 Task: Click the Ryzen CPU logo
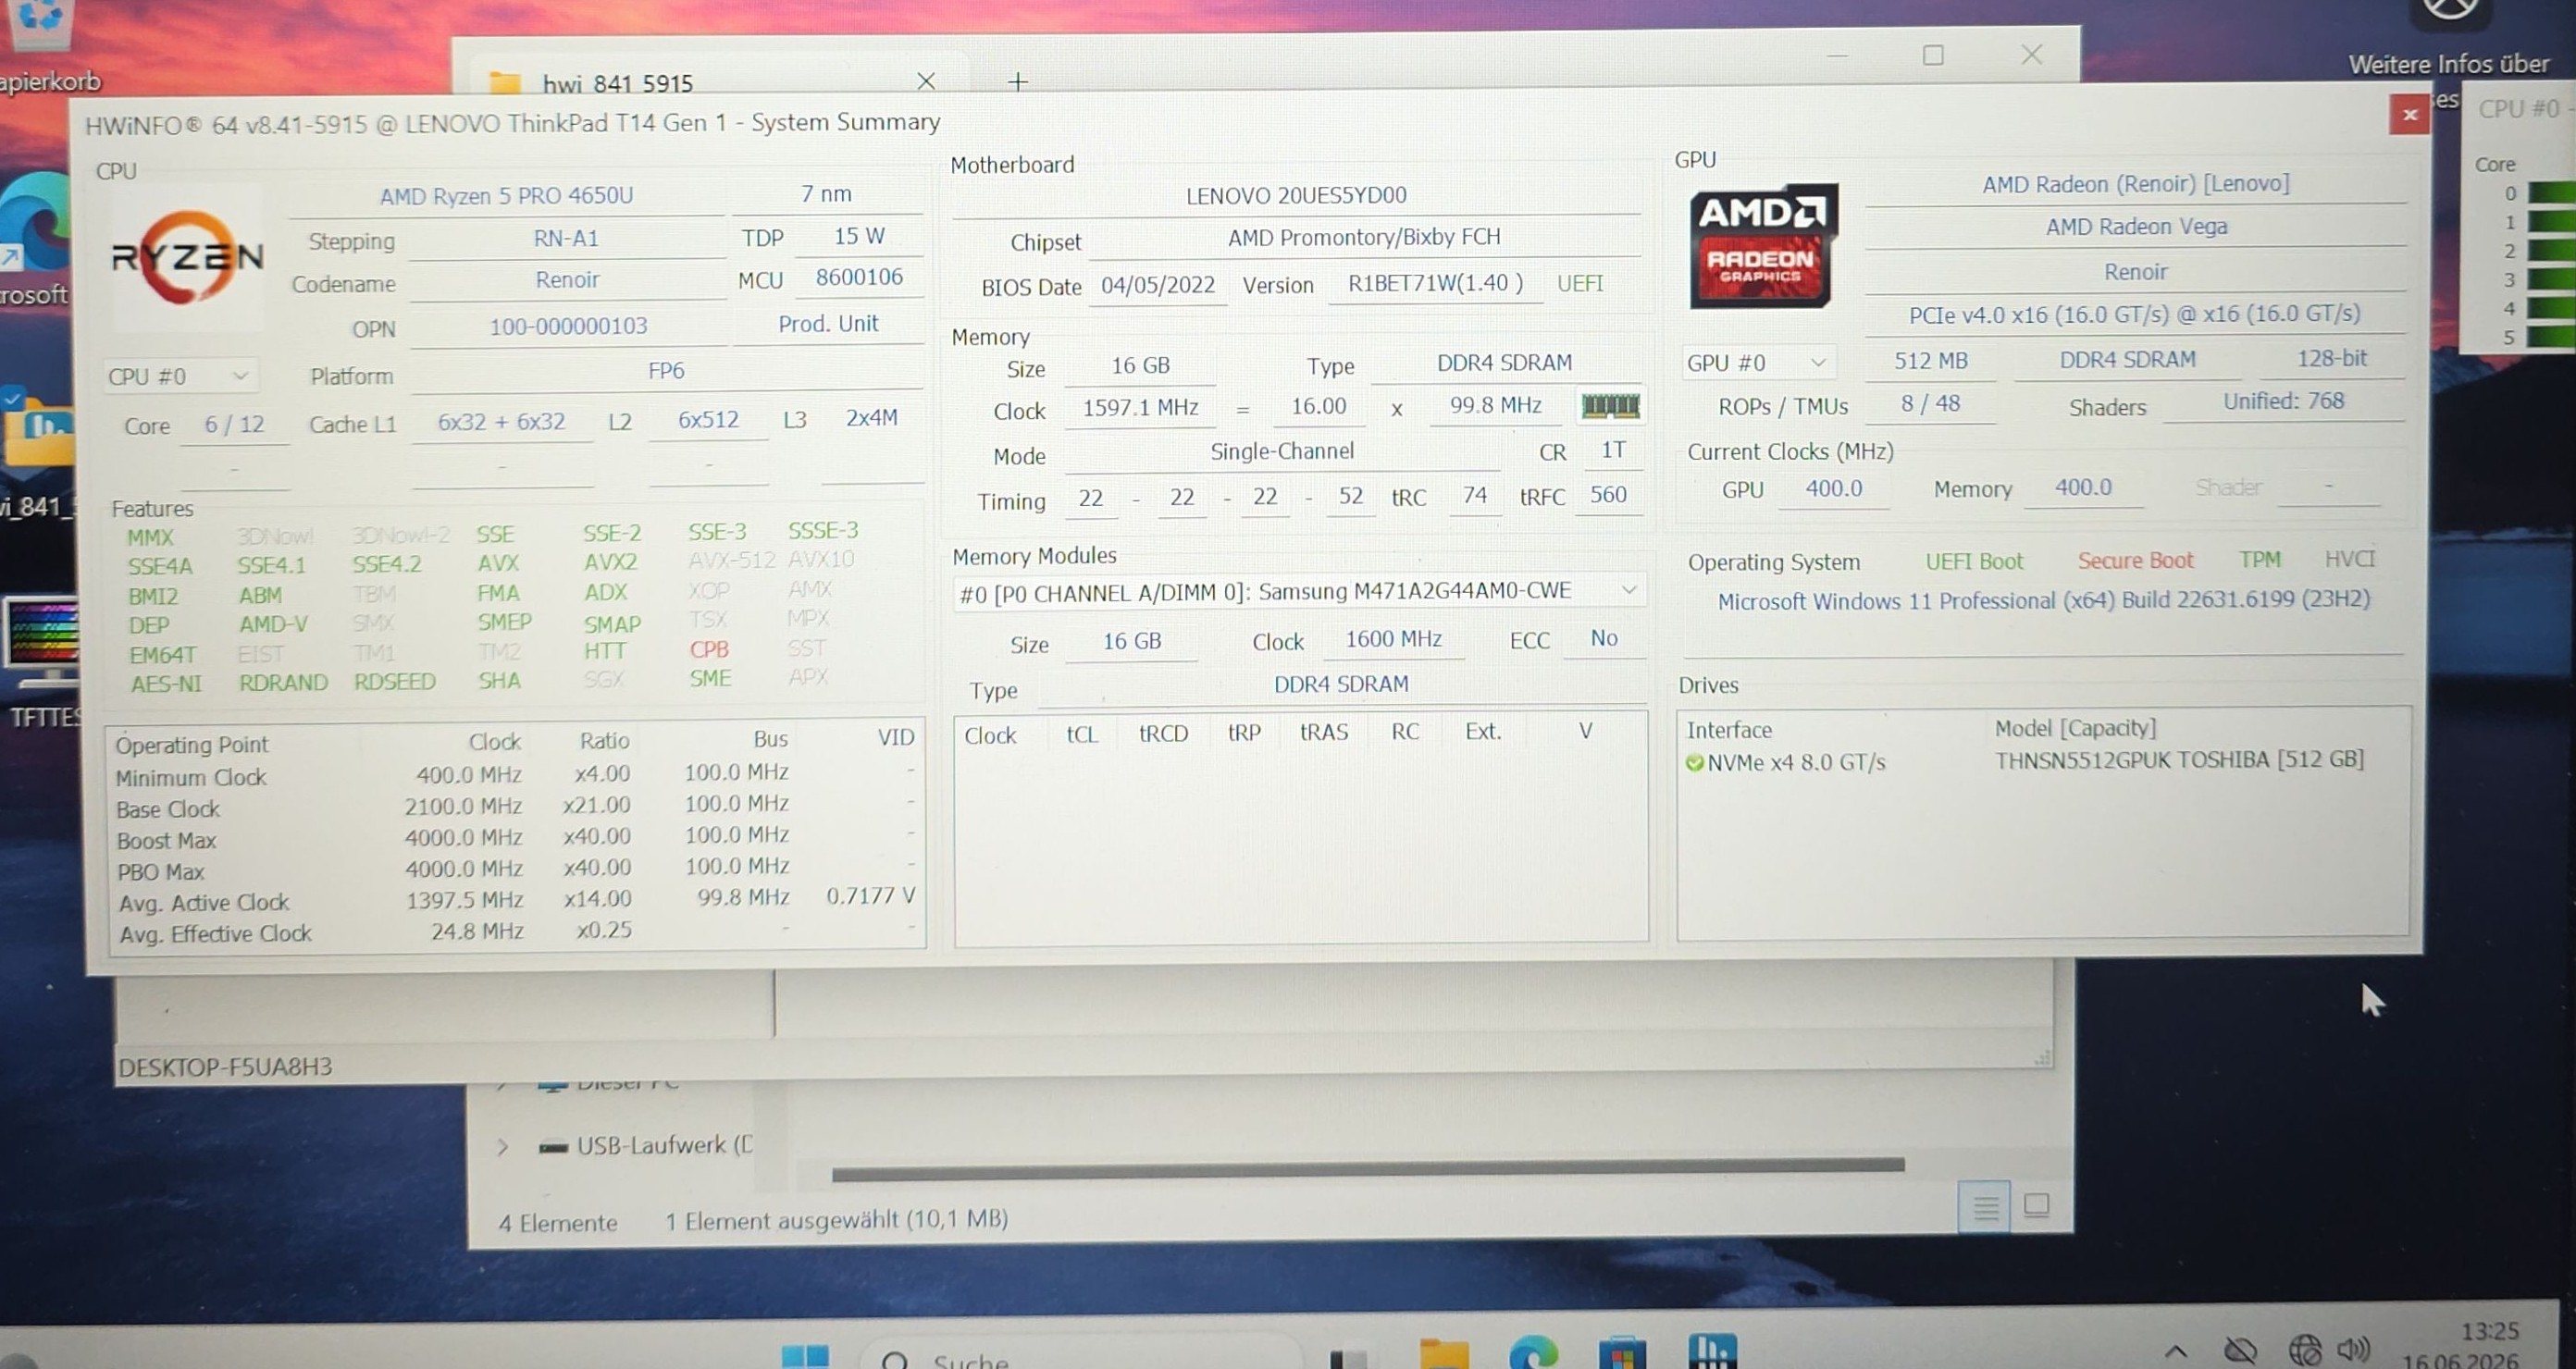187,257
